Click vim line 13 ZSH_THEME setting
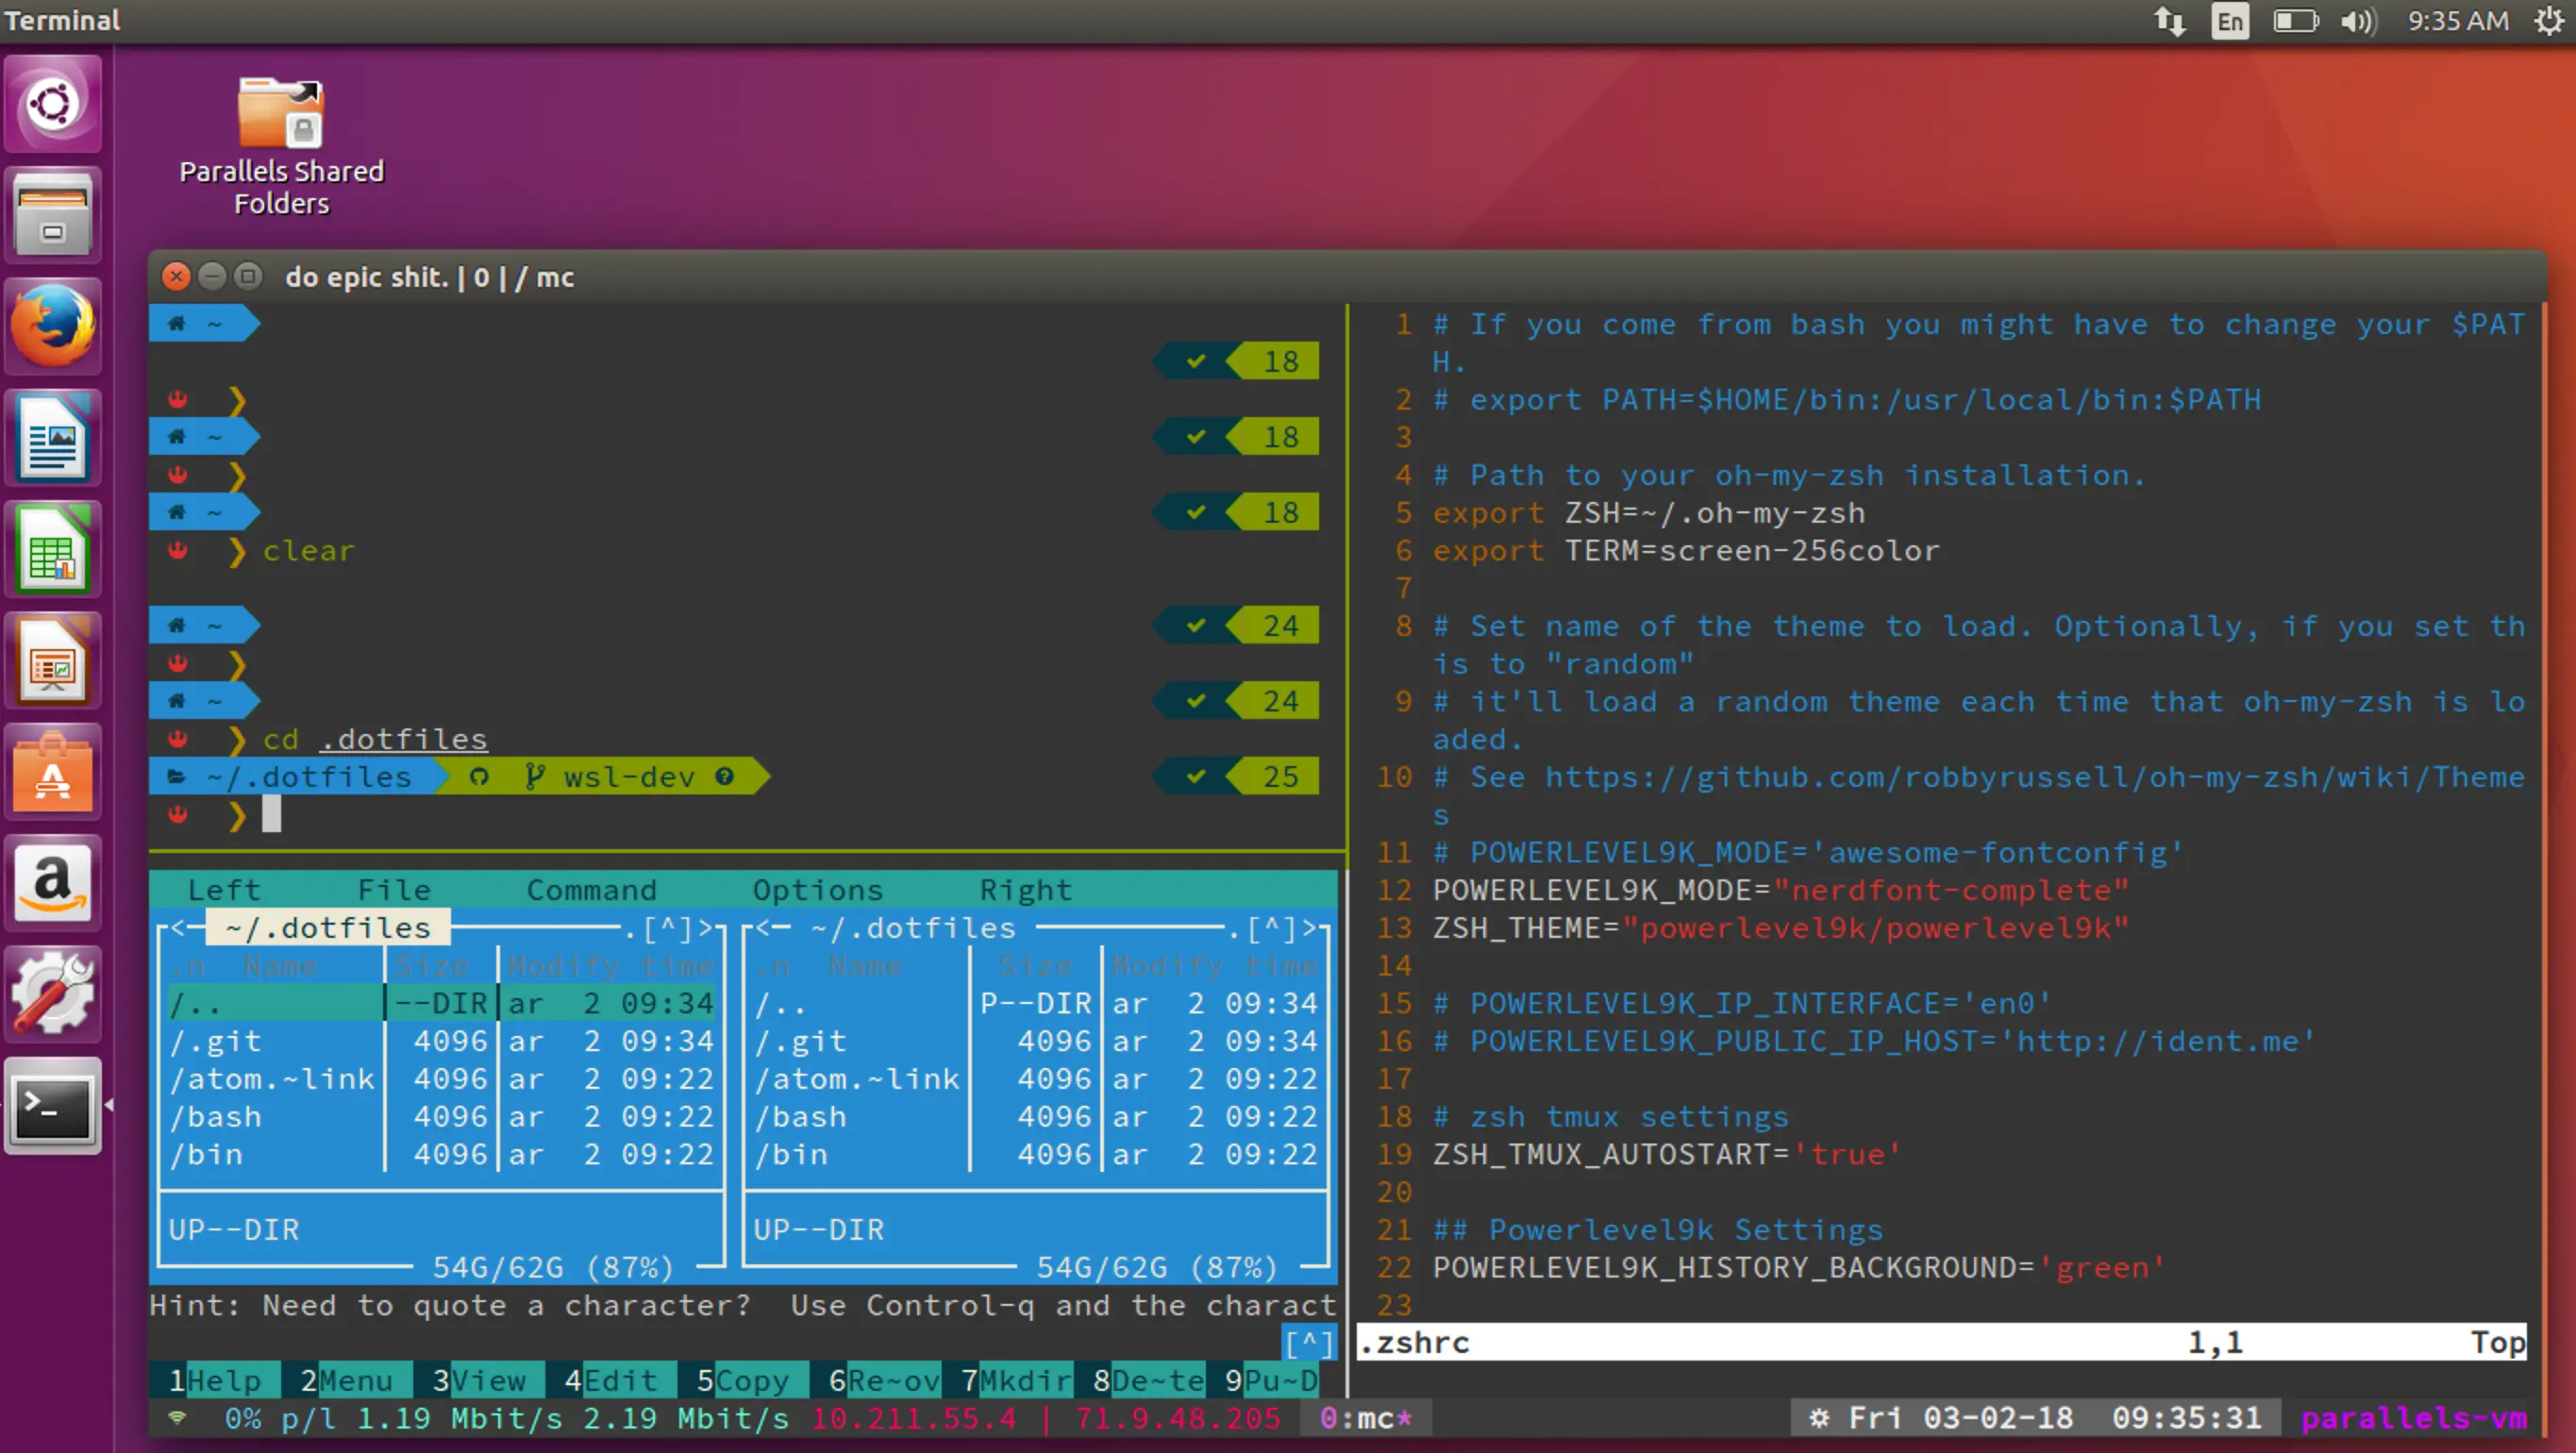The width and height of the screenshot is (2576, 1453). 1780,928
